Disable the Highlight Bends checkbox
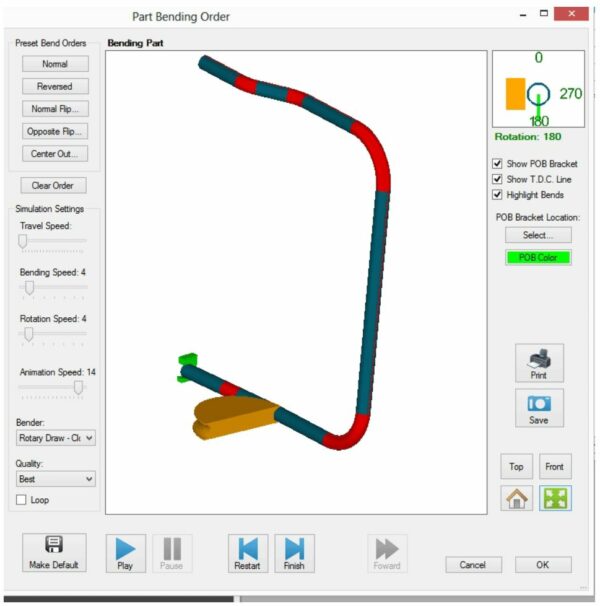 [497, 194]
